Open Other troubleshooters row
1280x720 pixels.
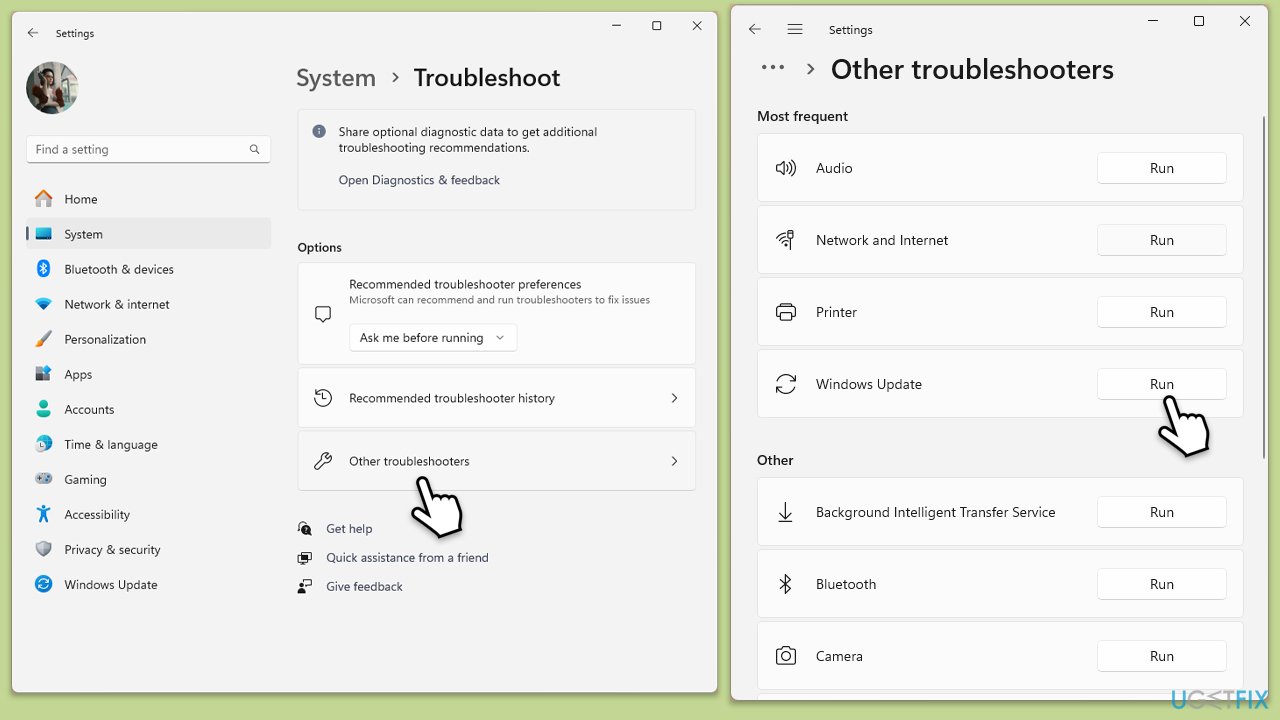tap(496, 461)
